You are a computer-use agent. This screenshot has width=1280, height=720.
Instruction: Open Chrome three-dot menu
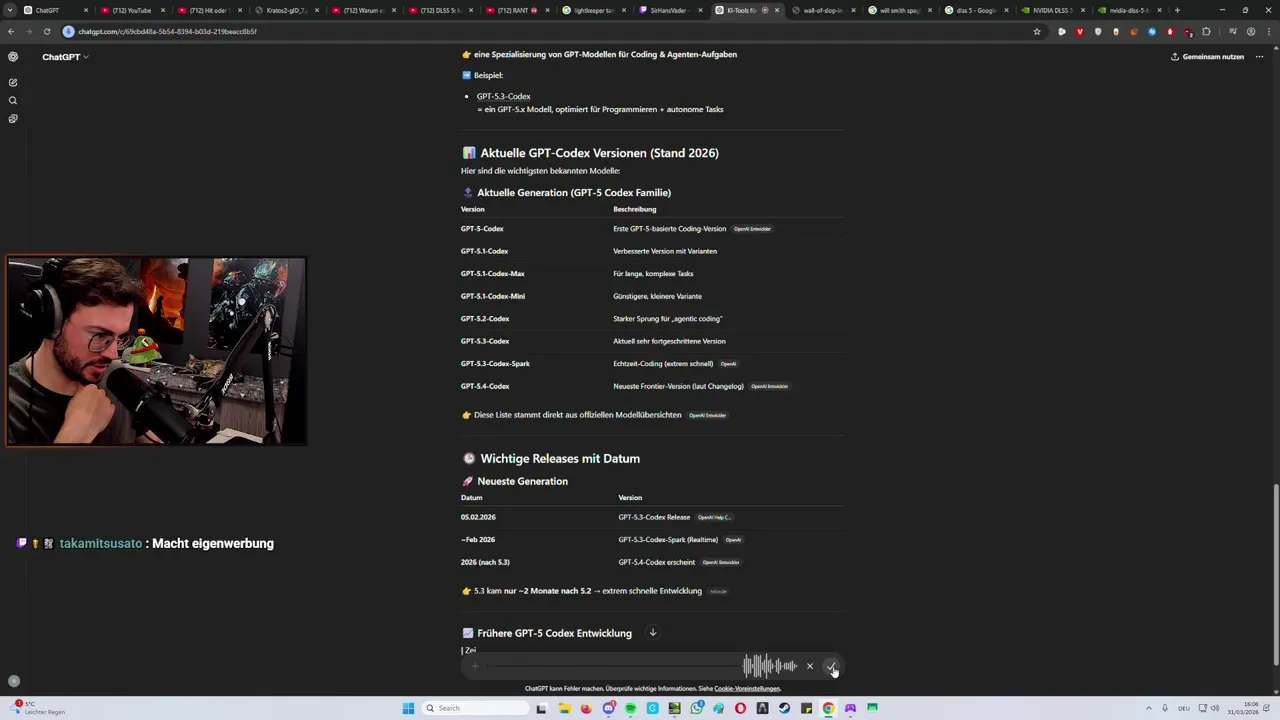point(1268,31)
